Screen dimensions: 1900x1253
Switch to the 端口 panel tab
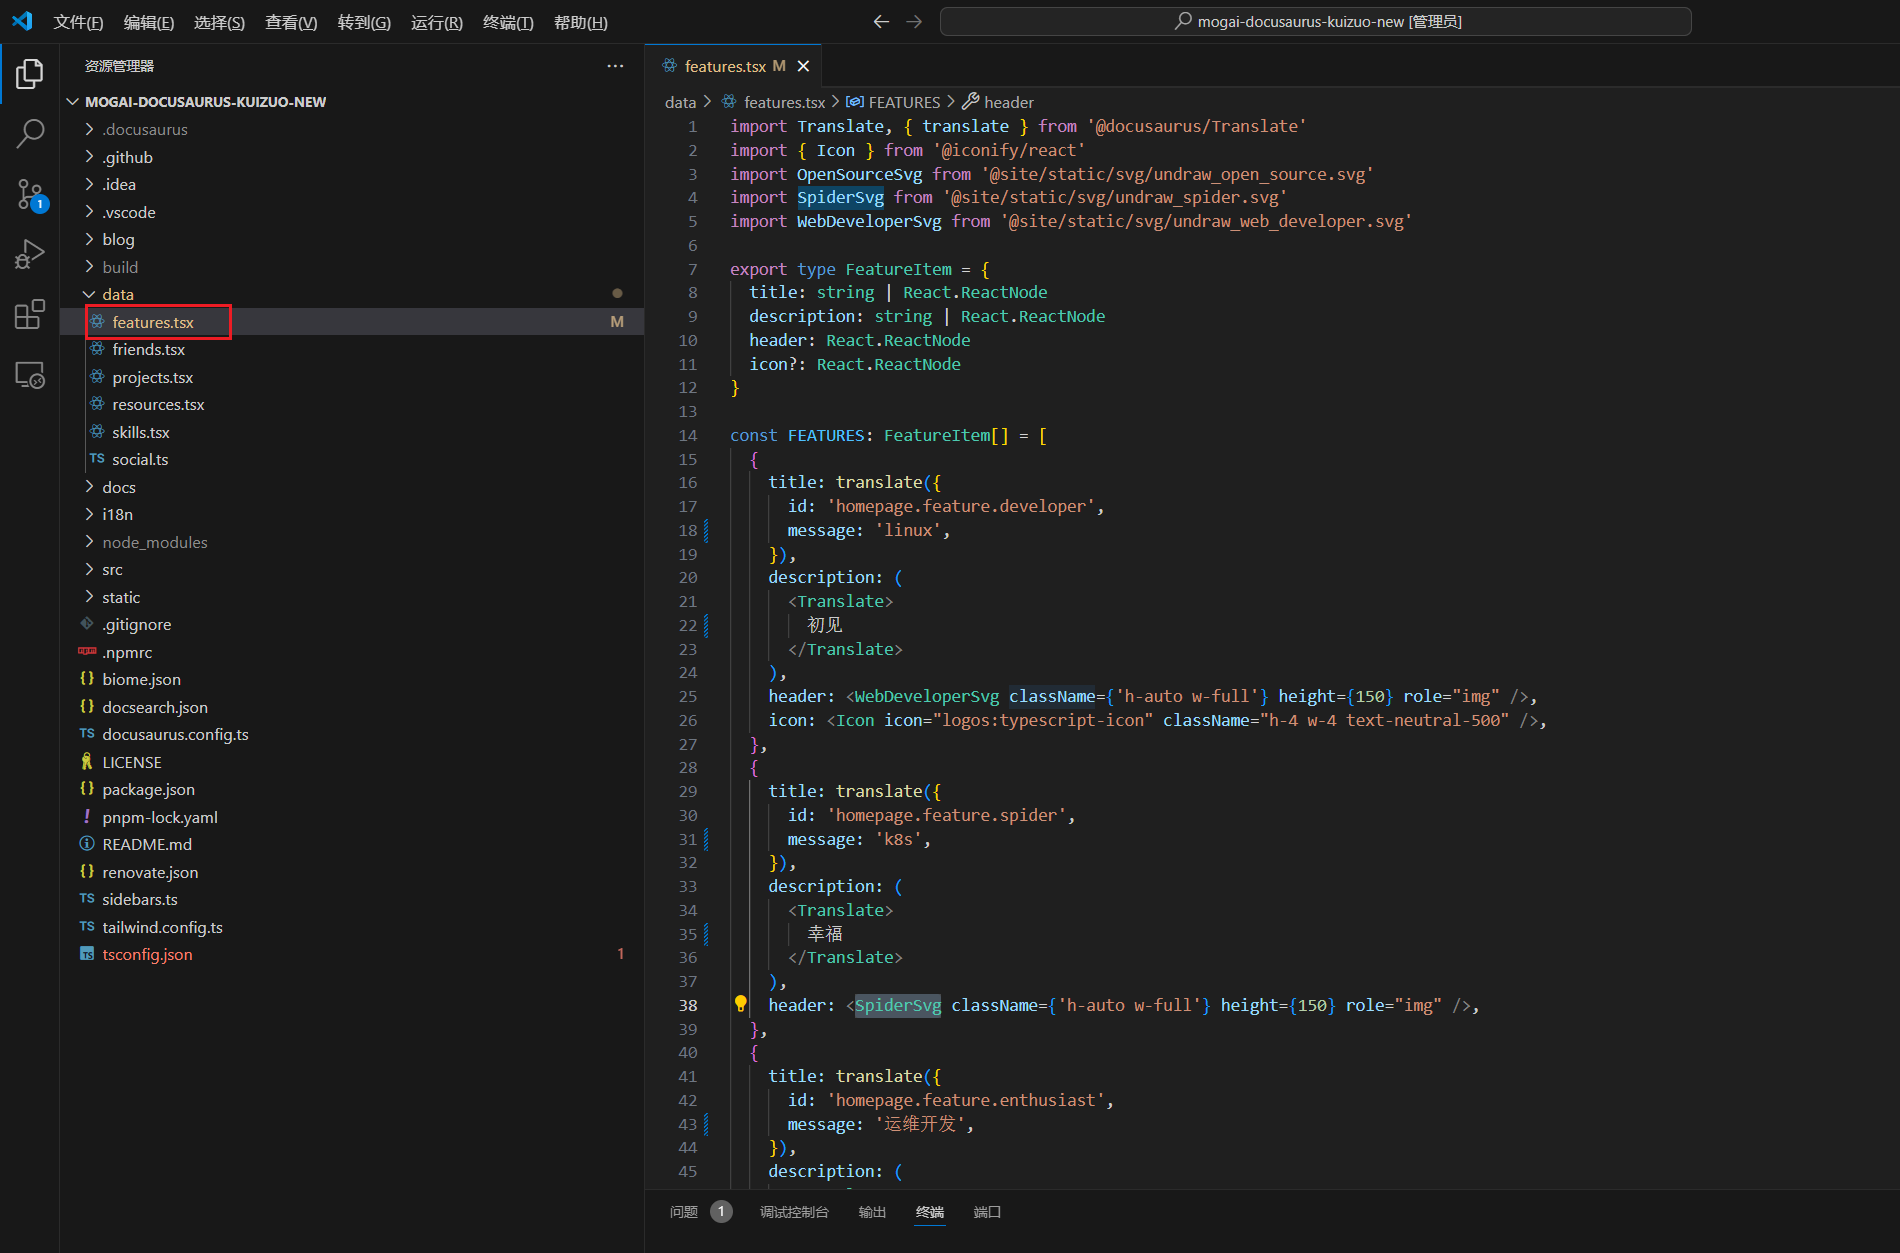point(987,1212)
